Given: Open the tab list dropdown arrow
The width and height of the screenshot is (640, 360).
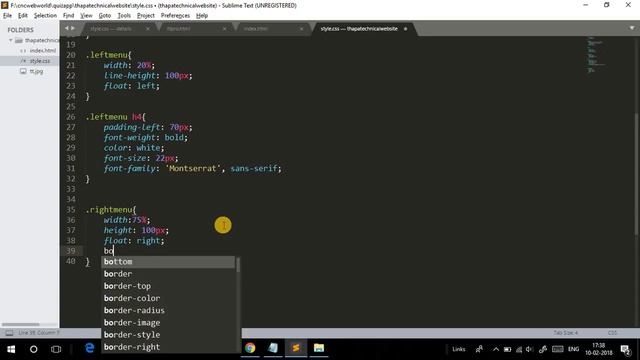Looking at the screenshot, I should [632, 28].
